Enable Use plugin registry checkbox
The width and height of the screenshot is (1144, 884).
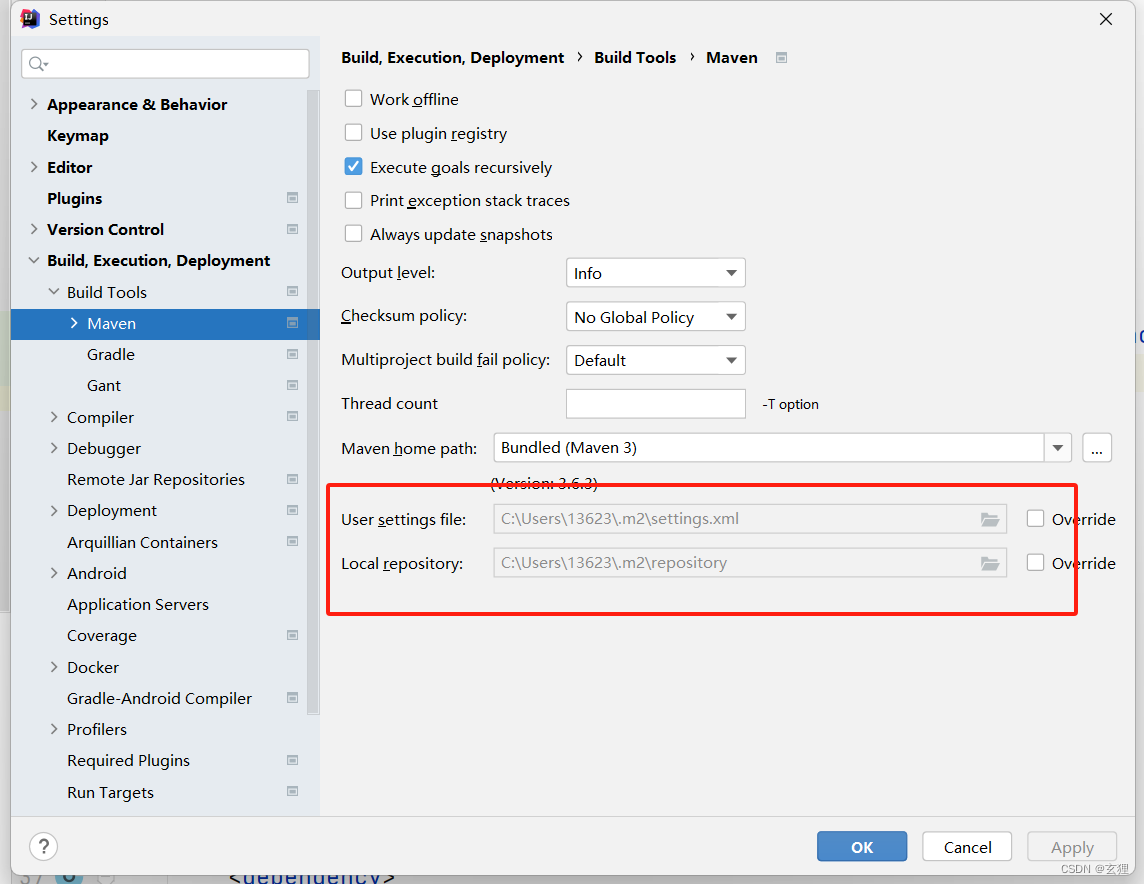pyautogui.click(x=353, y=133)
